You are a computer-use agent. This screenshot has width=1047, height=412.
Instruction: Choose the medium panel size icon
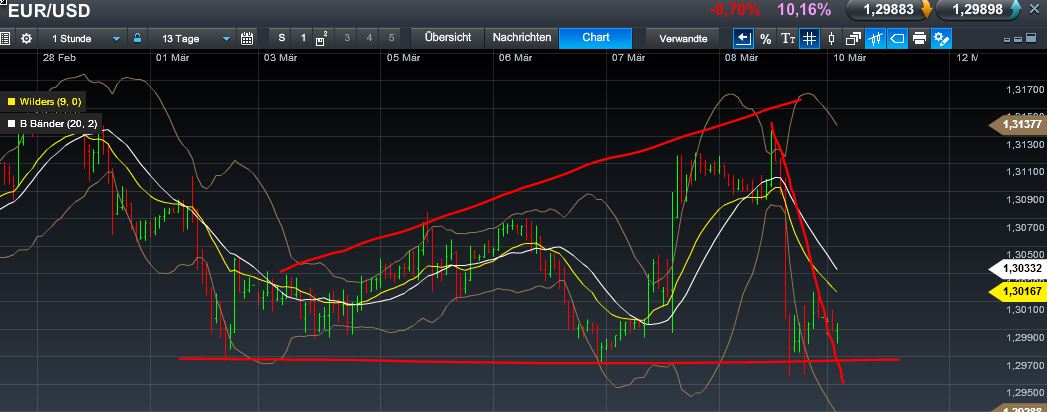[1018, 39]
